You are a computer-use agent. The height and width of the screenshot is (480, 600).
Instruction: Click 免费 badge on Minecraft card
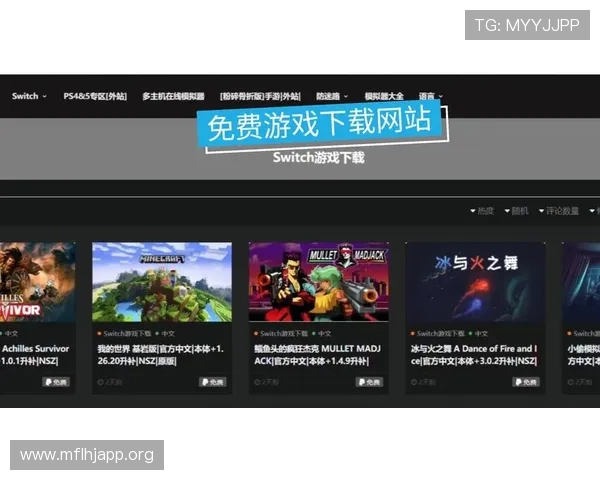[213, 382]
